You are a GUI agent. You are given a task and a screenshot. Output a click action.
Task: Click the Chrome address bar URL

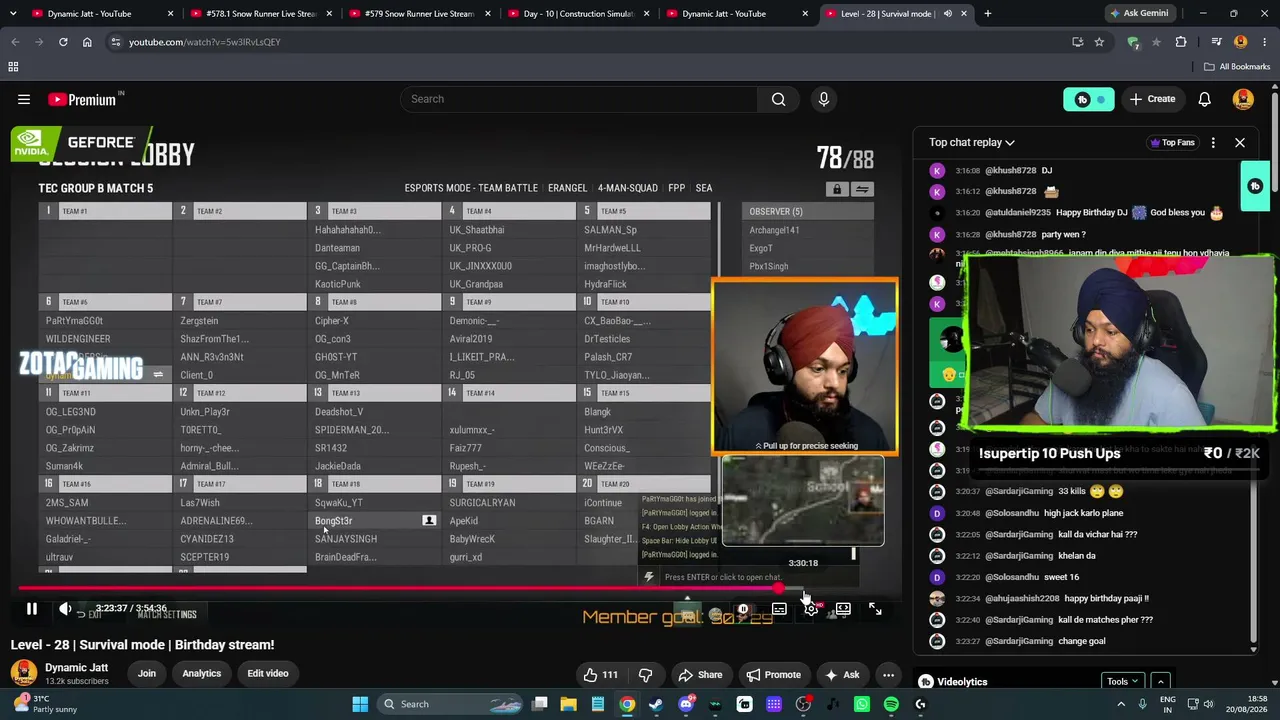[x=205, y=42]
